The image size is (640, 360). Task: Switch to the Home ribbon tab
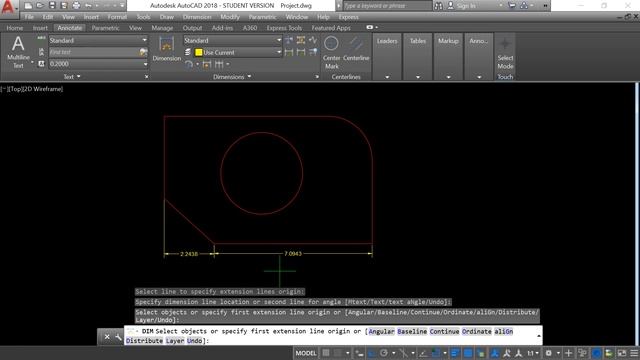15,28
